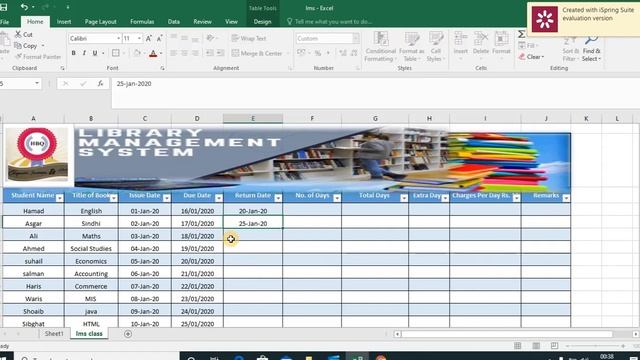Switch to Sheet1 tab
The image size is (640, 360).
coord(54,333)
